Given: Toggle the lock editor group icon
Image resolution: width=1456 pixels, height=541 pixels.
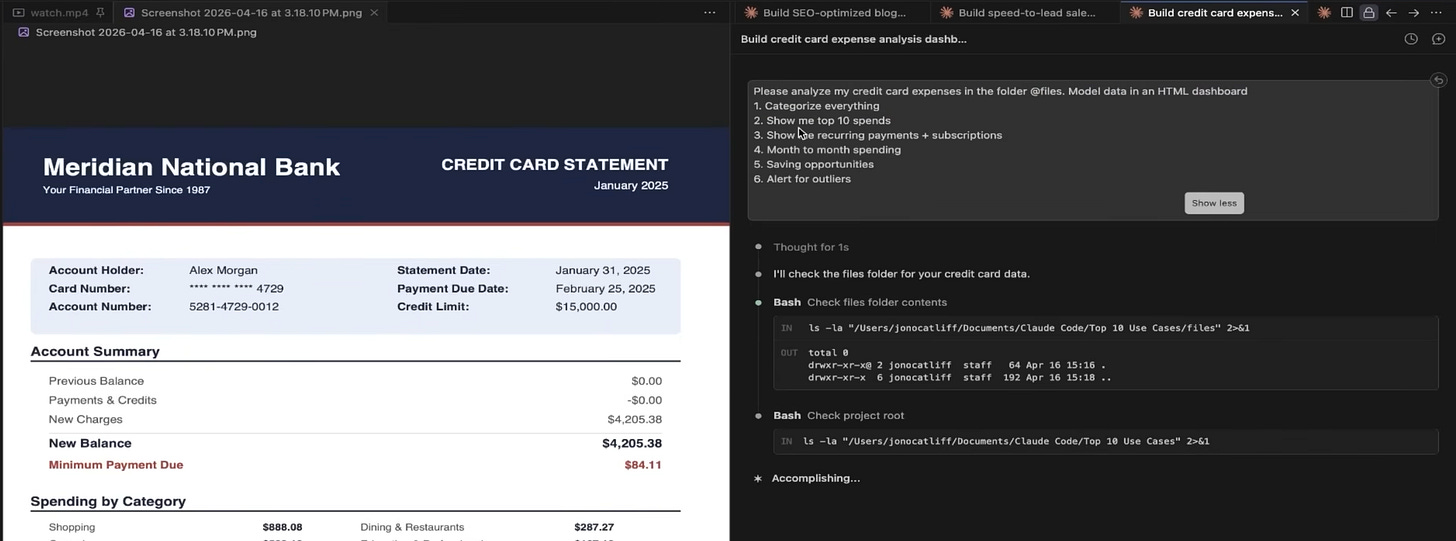Looking at the screenshot, I should point(1369,13).
